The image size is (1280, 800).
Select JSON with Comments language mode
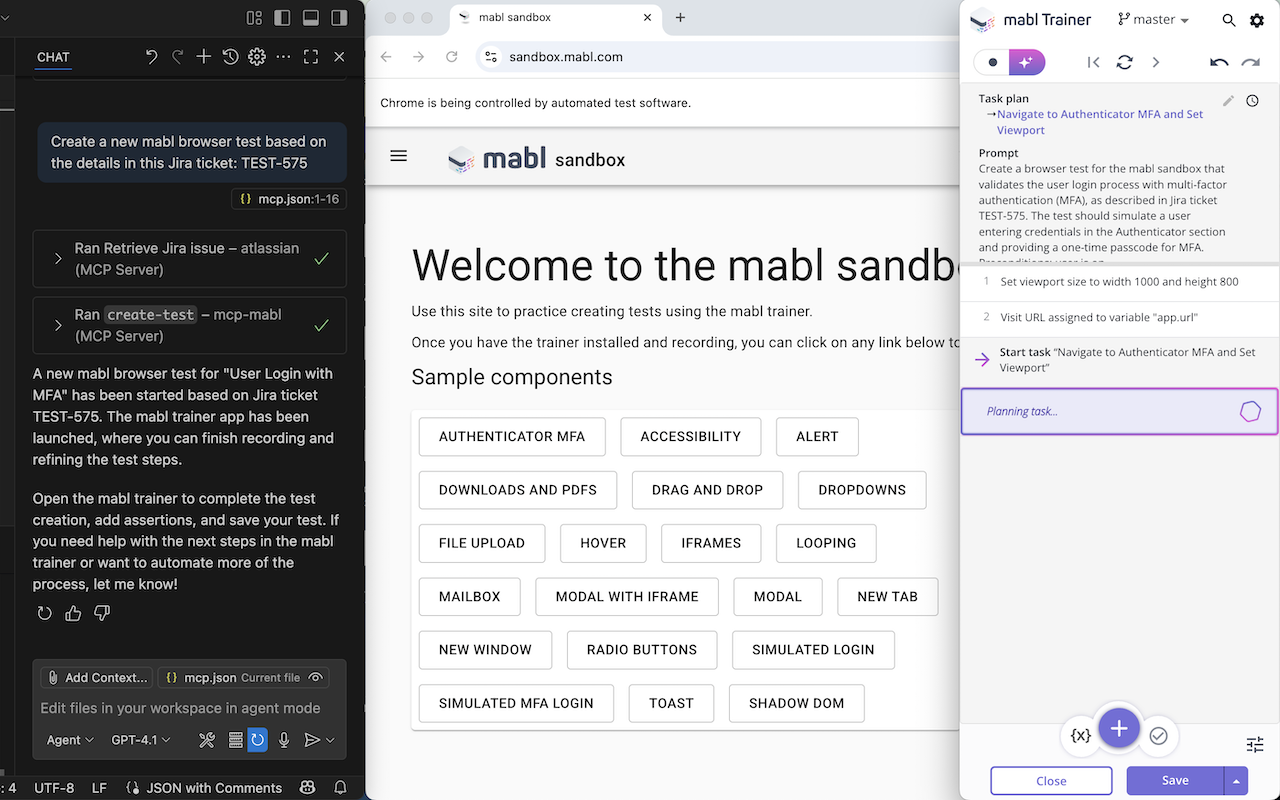[204, 788]
